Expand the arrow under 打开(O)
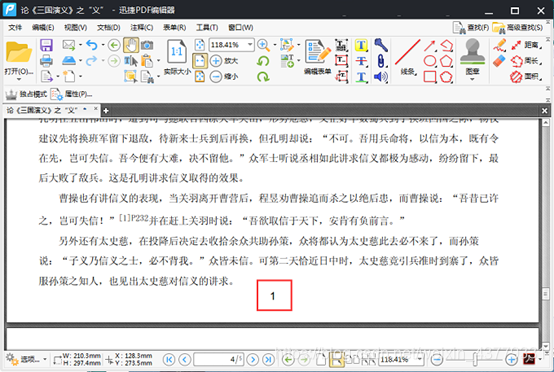 pos(18,79)
